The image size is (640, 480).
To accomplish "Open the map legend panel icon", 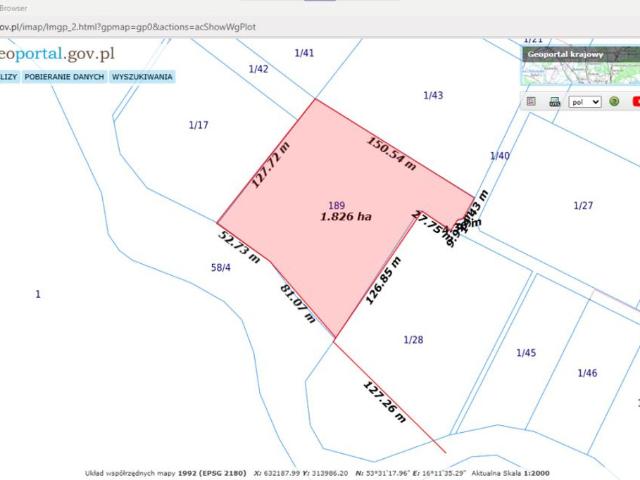I will click(531, 101).
